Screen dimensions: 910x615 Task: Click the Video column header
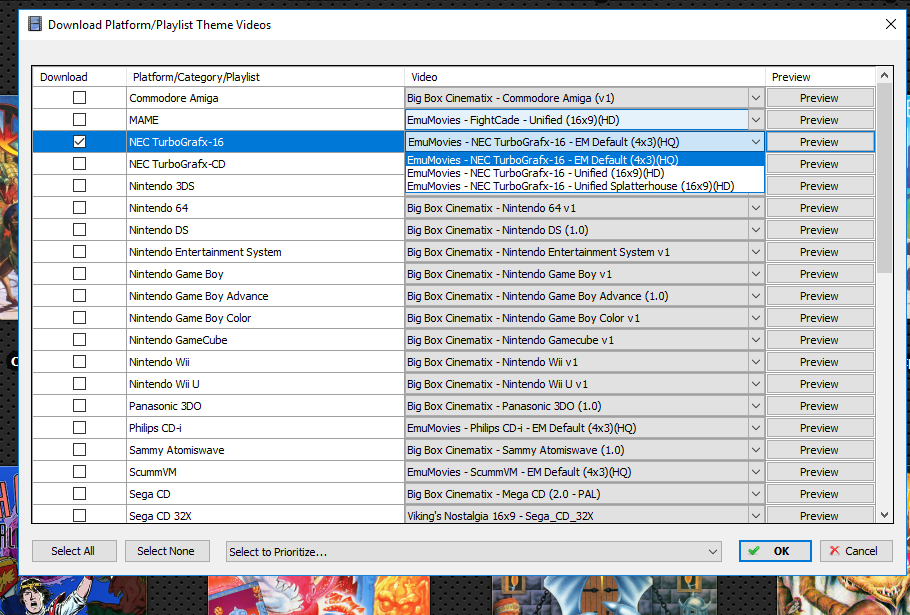tap(585, 77)
